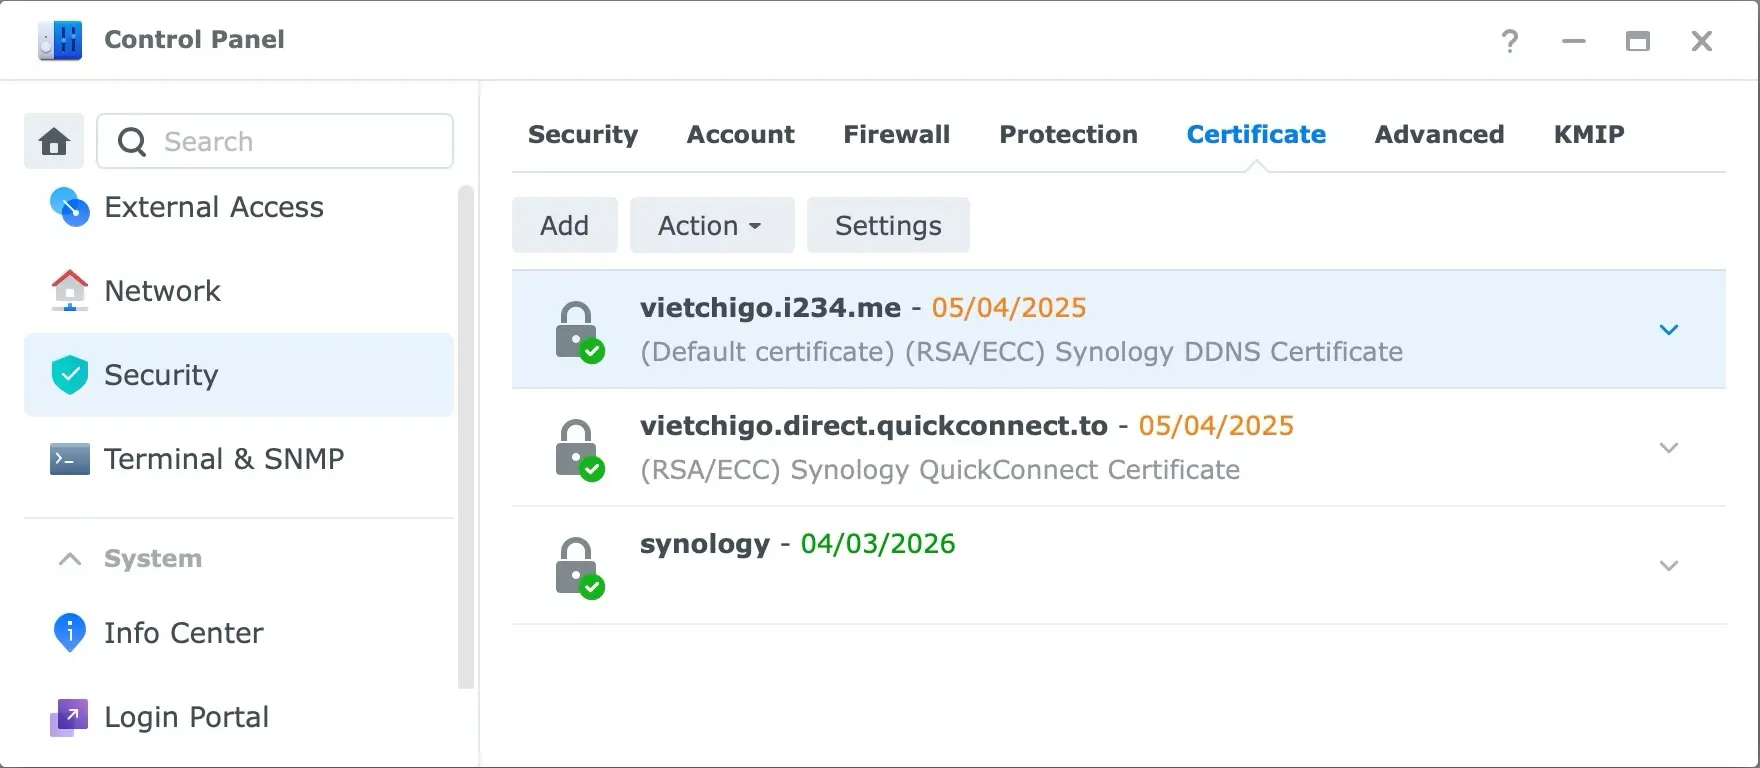Screen dimensions: 1760x768
Task: Click the Home icon in sidebar
Action: (54, 141)
